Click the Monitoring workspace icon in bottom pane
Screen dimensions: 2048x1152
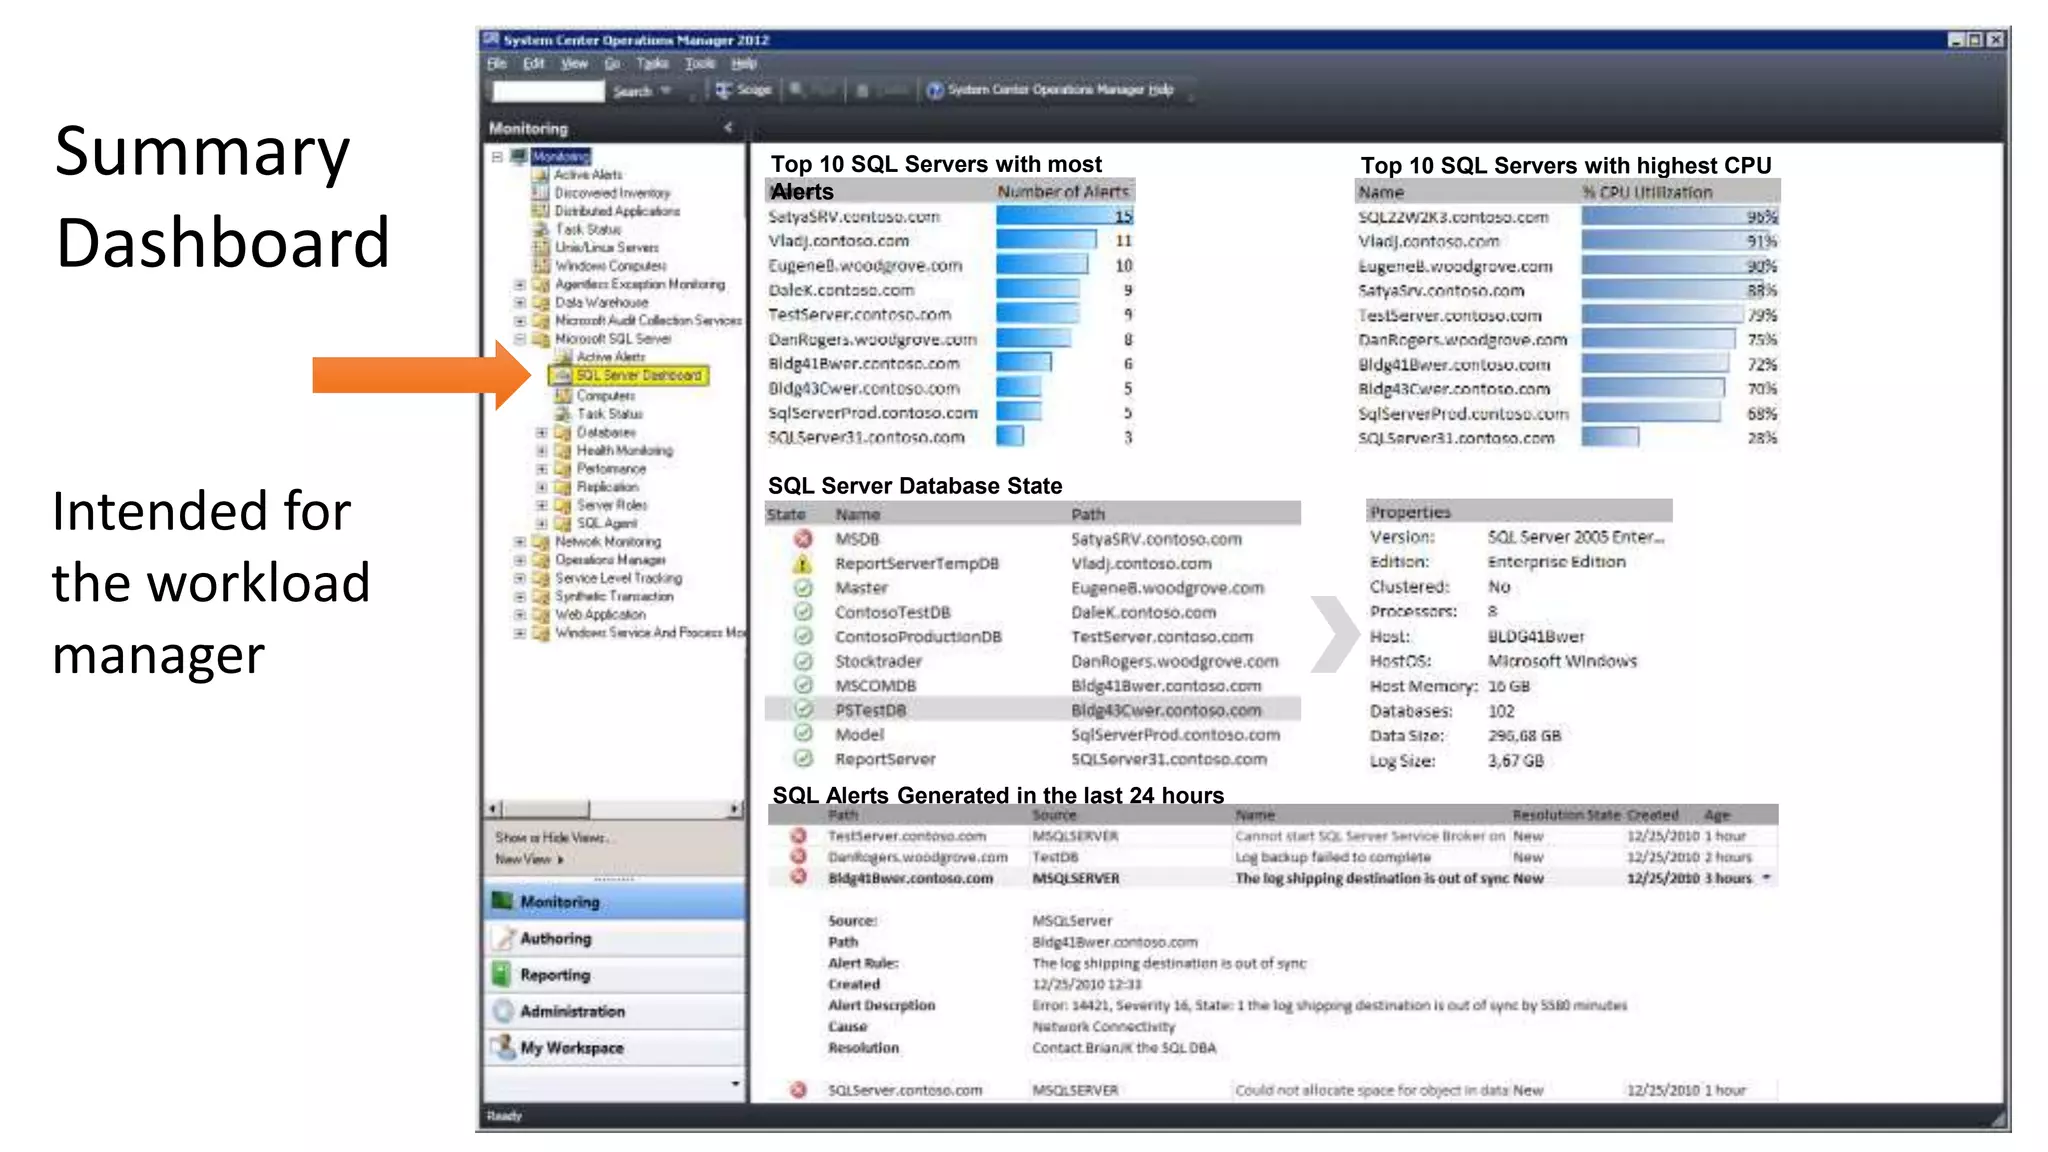pos(503,902)
